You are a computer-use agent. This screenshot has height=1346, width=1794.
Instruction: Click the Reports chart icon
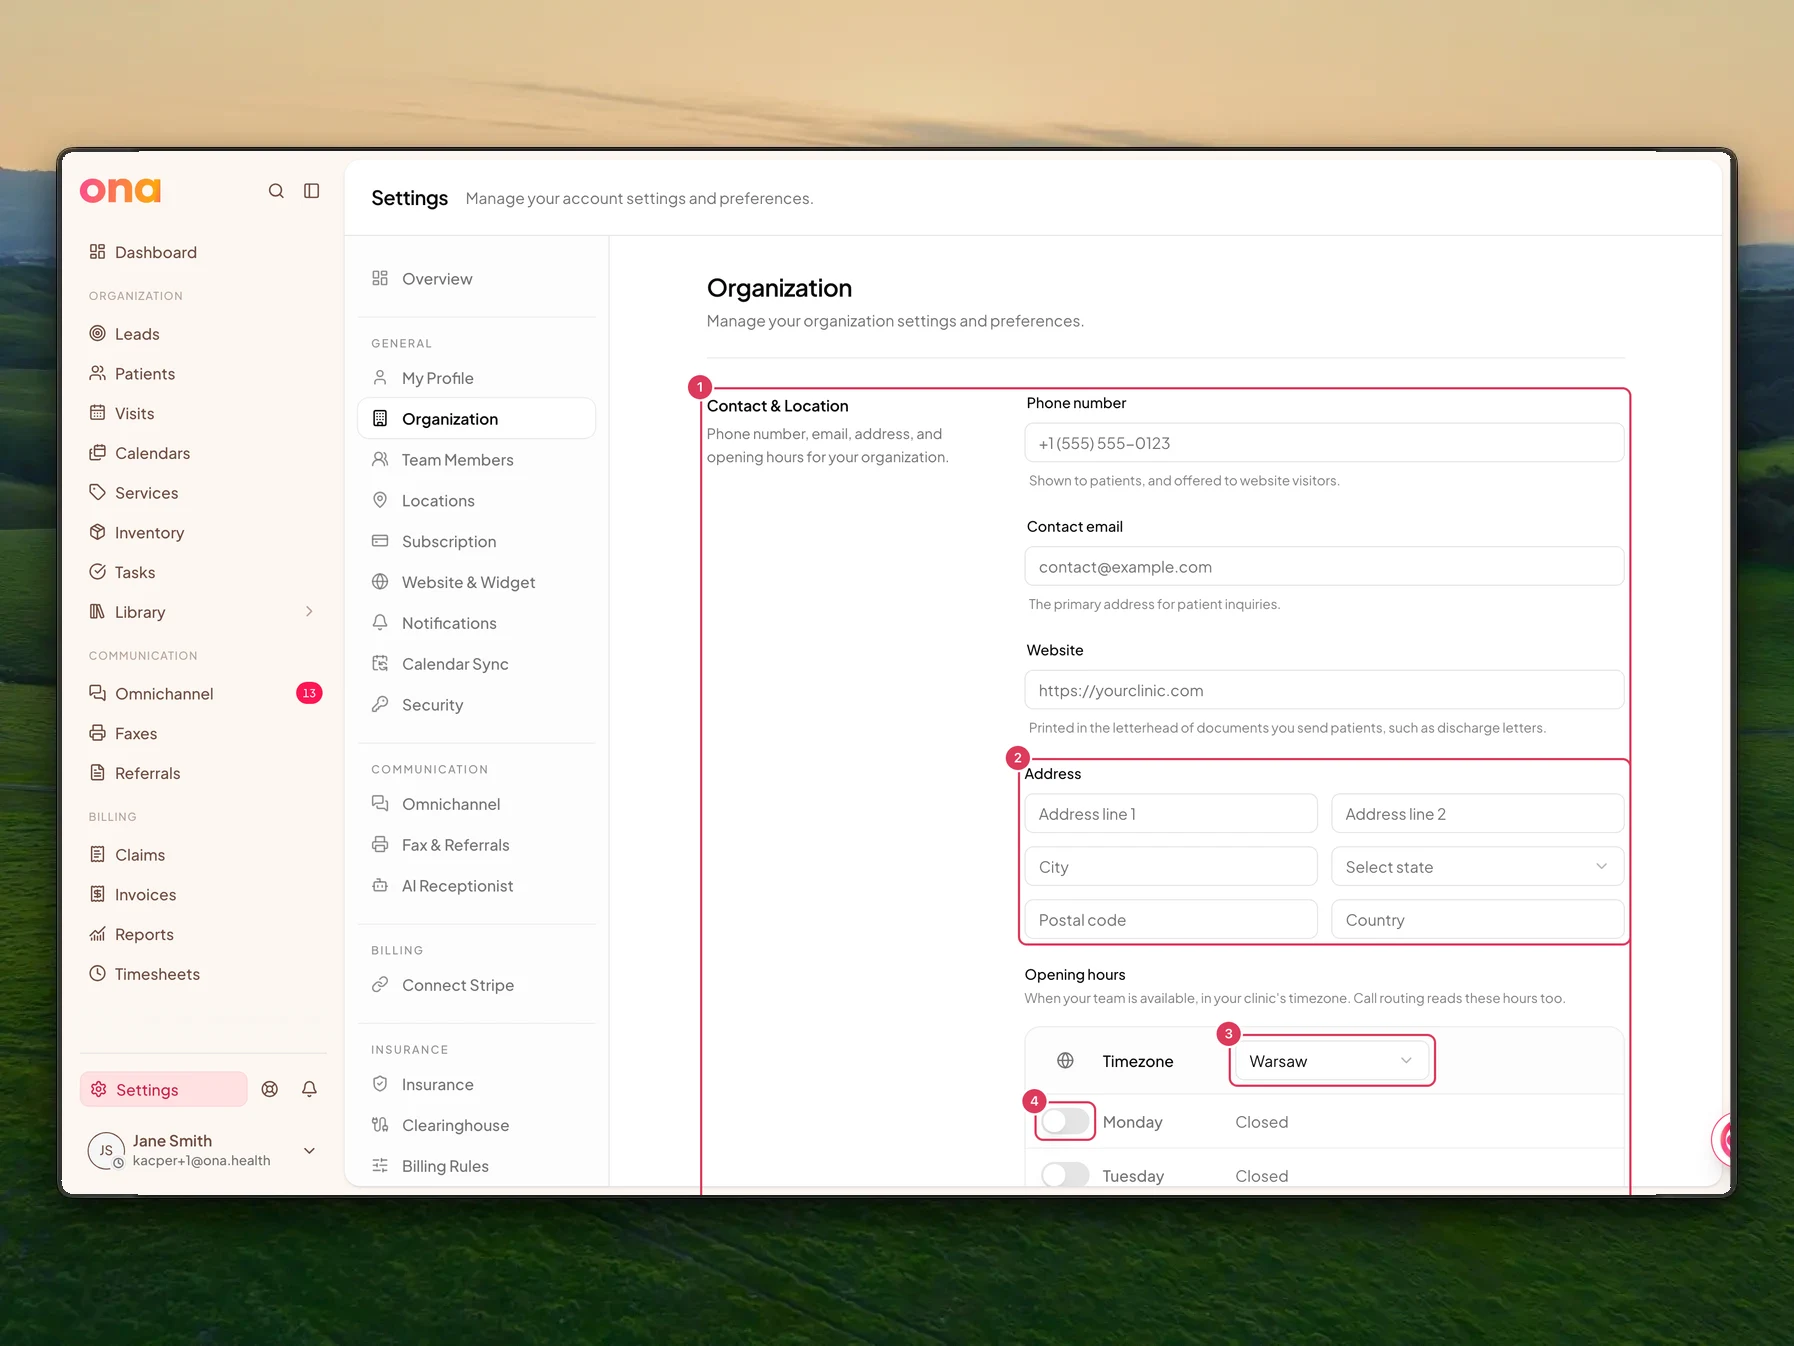pos(97,934)
